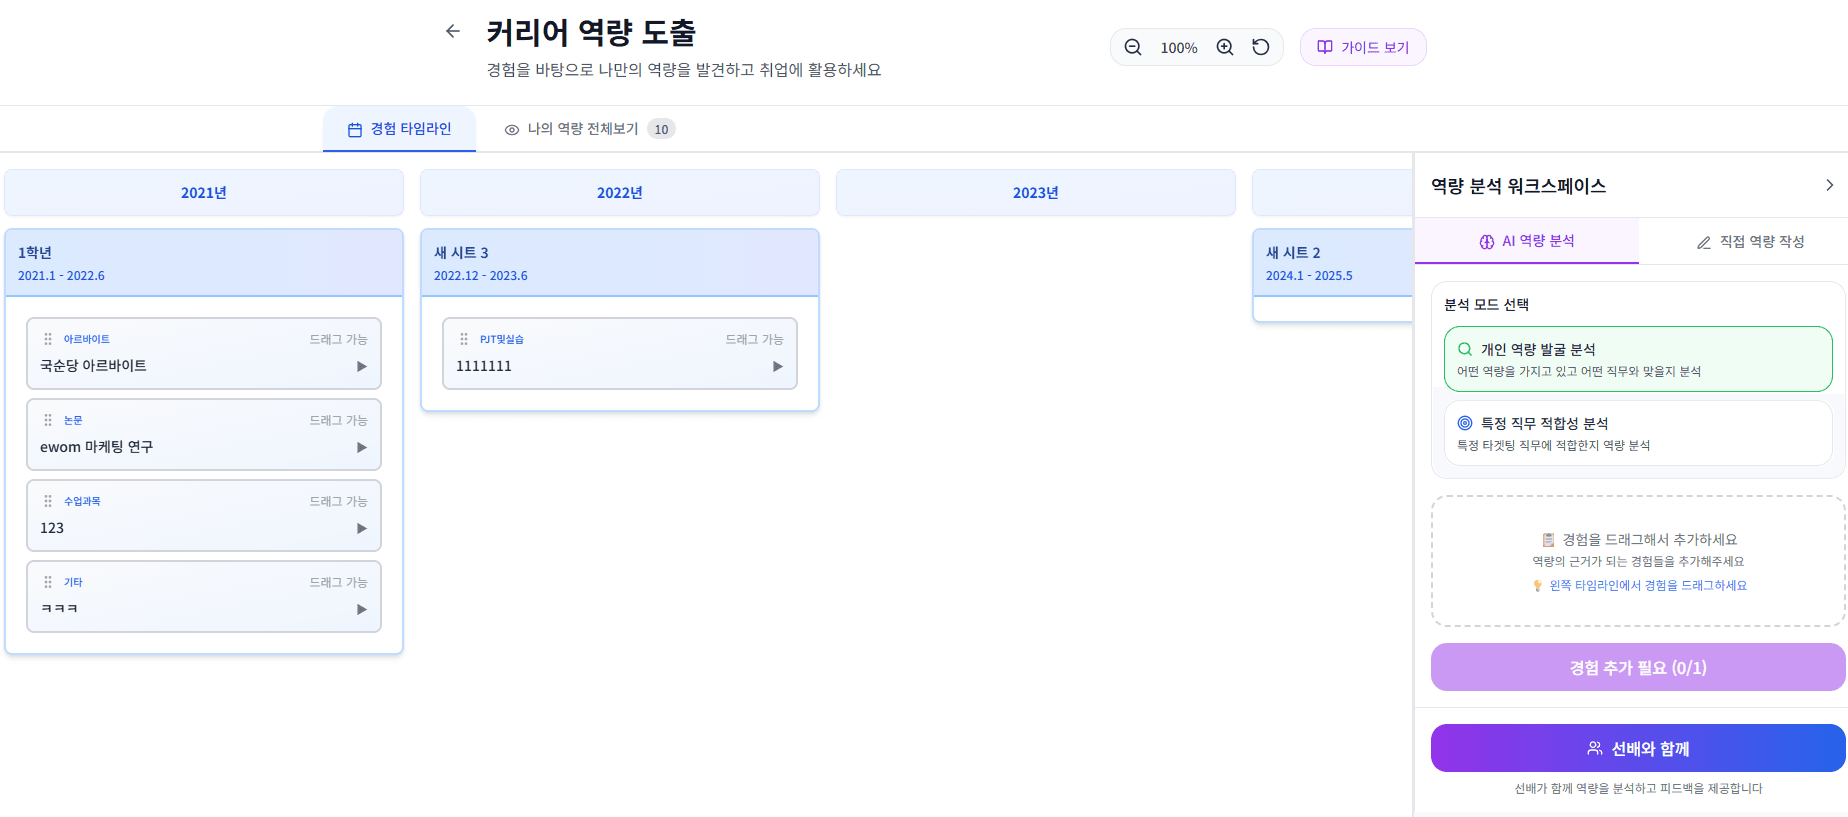Viewport: 1848px width, 817px height.
Task: Grab the drag handle on the ㅋㅋㅋ card
Action: coord(48,582)
